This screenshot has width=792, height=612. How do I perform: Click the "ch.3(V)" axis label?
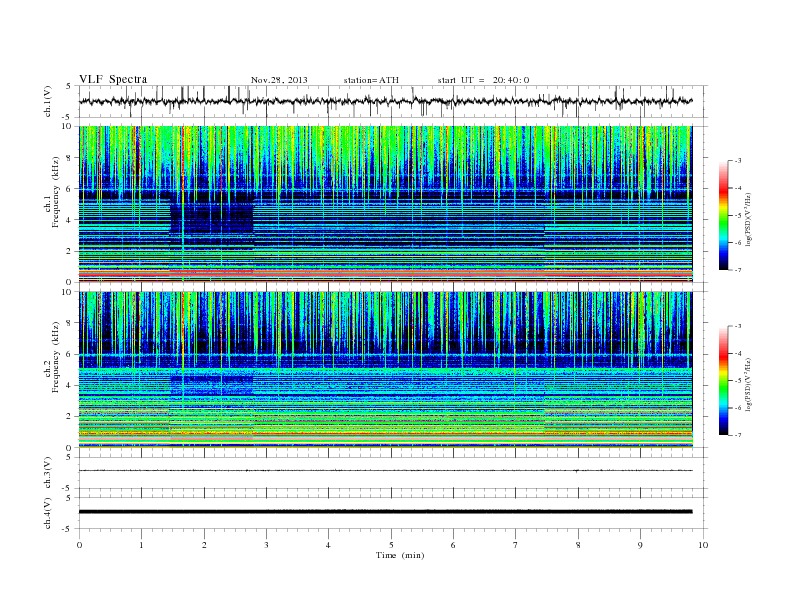tap(48, 473)
